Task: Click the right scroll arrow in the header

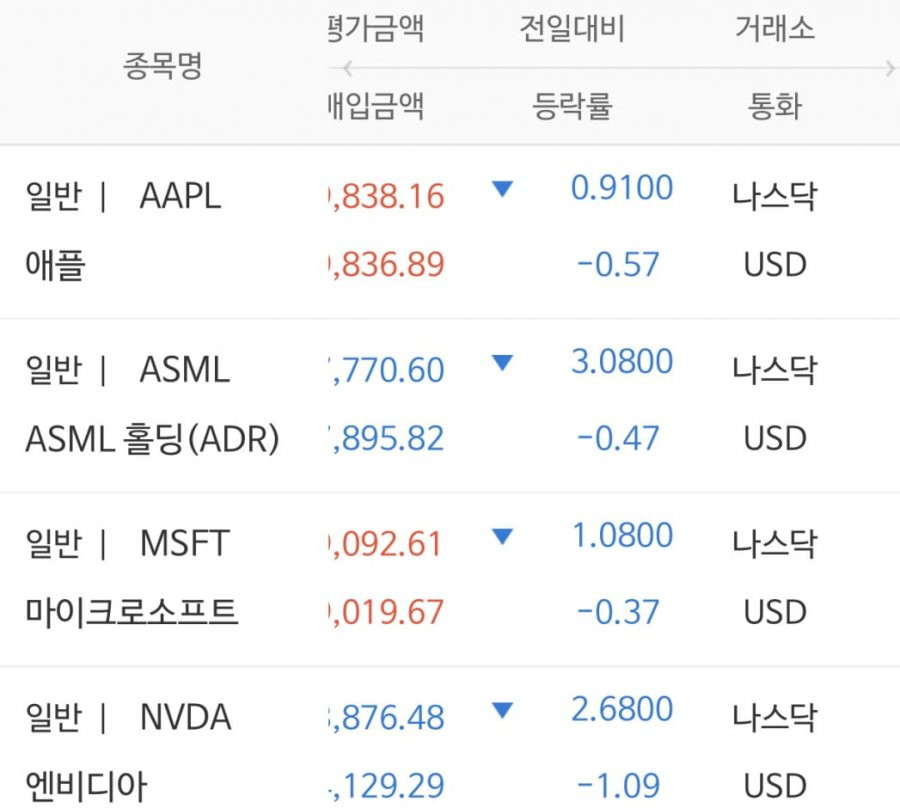Action: (x=890, y=69)
